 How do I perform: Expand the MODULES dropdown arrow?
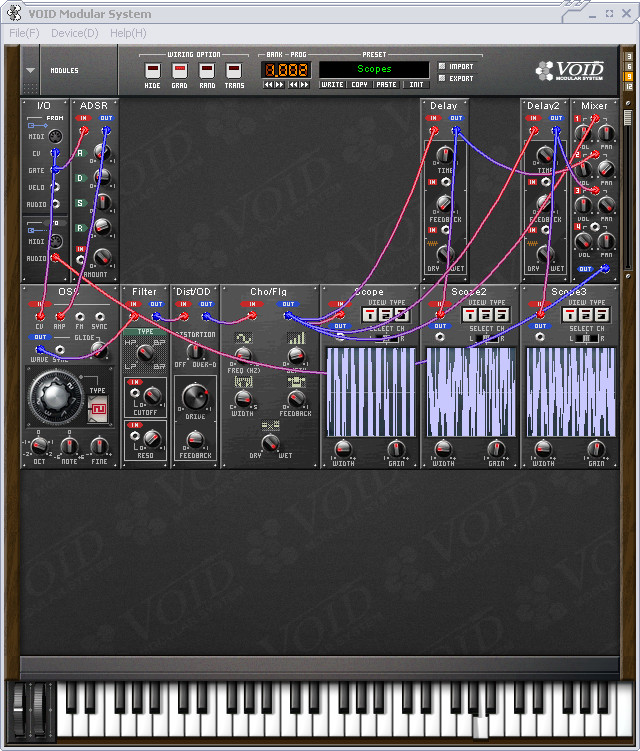coord(30,70)
